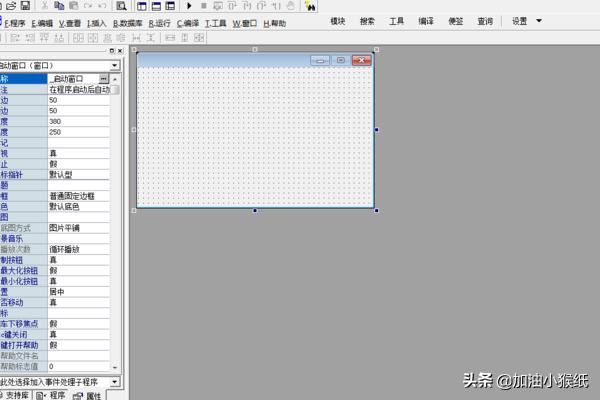Open the event handler selection dropdown
Image resolution: width=600 pixels, height=400 pixels.
click(x=115, y=382)
